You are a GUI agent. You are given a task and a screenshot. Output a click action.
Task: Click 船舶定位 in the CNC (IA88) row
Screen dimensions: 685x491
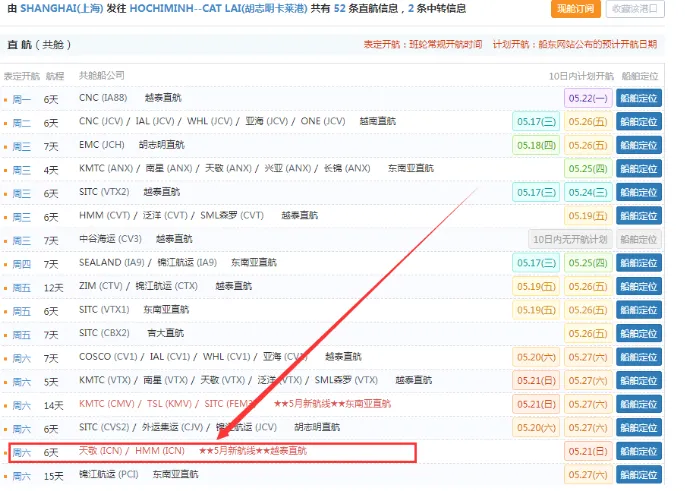coord(639,98)
